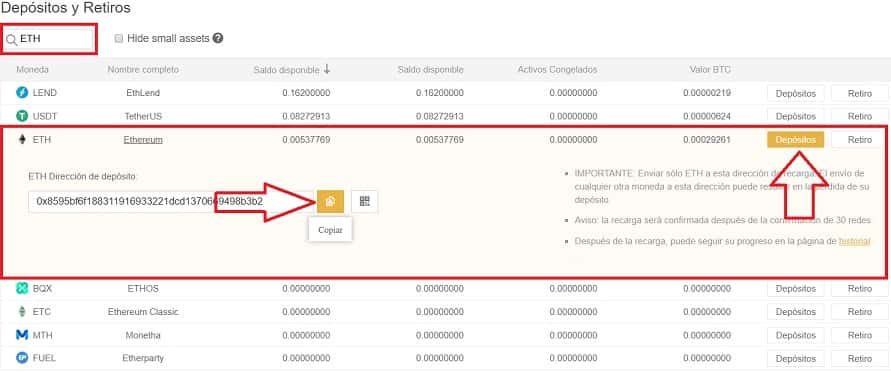Open Depósitos for USDT
Screen dimensions: 891x372
tap(796, 116)
